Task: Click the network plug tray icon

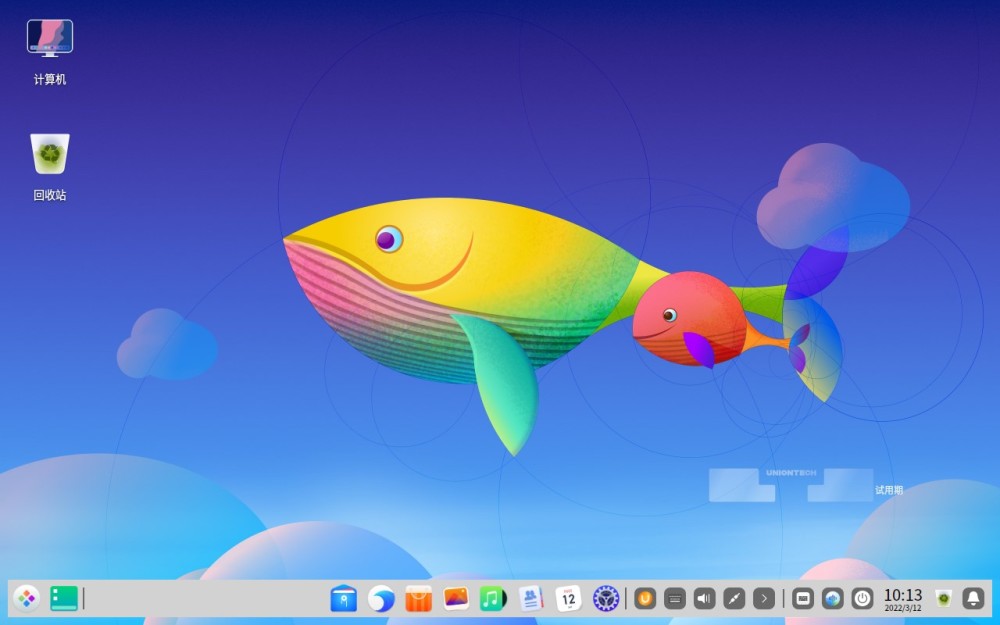Action: click(x=734, y=598)
